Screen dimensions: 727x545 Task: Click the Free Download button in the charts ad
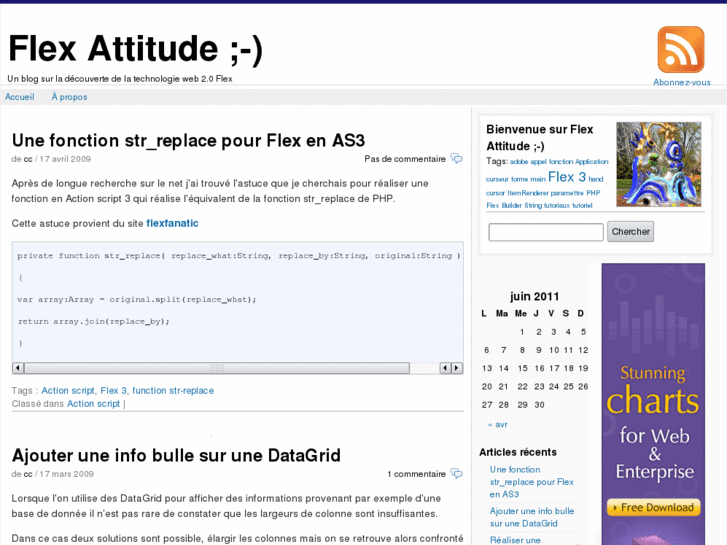tap(653, 507)
